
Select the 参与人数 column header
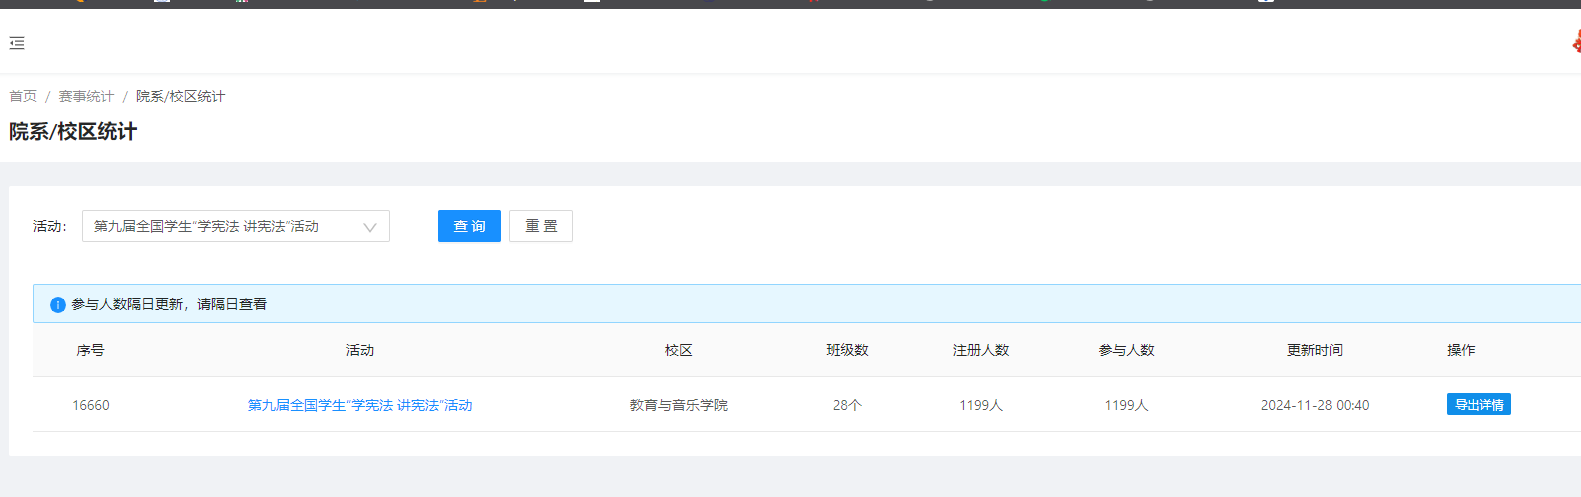pyautogui.click(x=1126, y=350)
